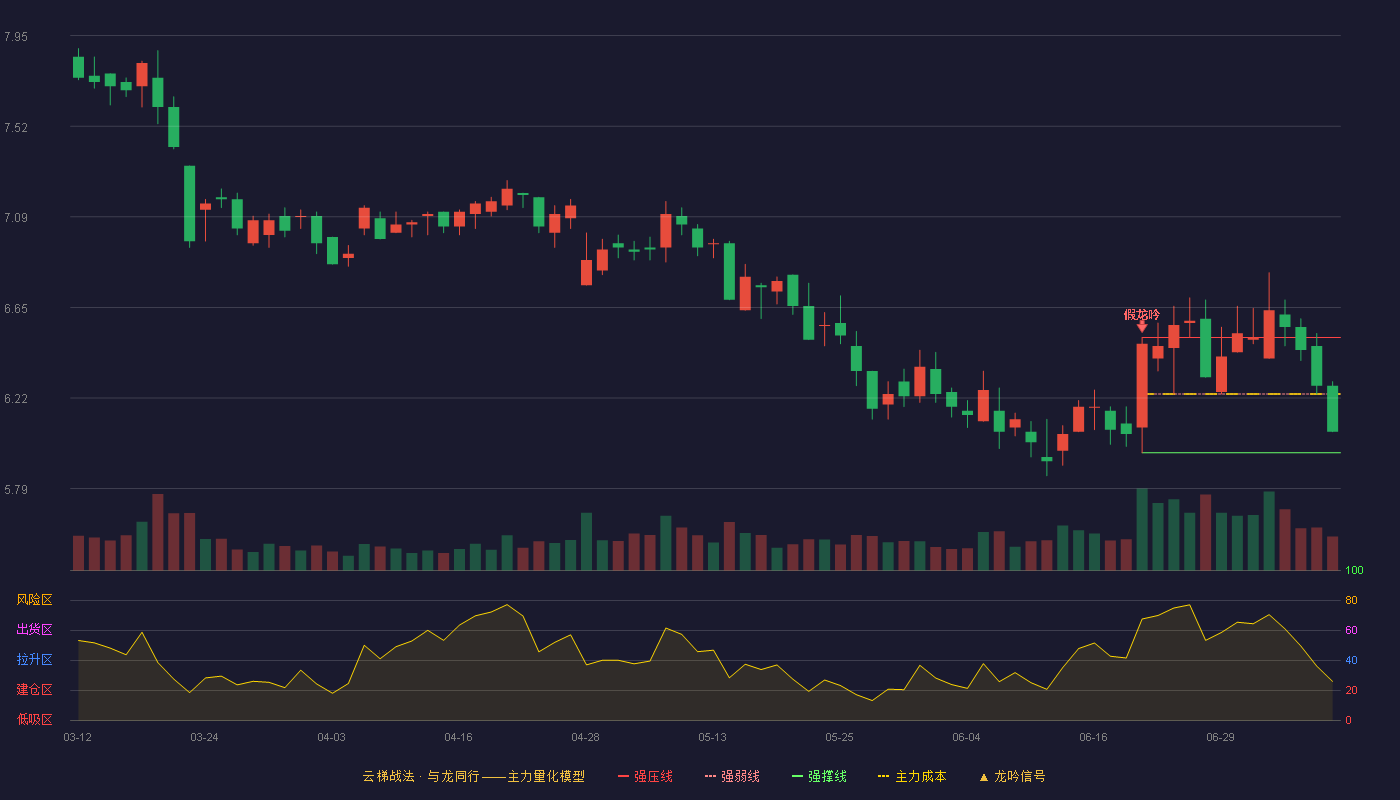Image resolution: width=1400 pixels, height=800 pixels.
Task: Click the 7.52 price axis label
Action: coord(16,128)
